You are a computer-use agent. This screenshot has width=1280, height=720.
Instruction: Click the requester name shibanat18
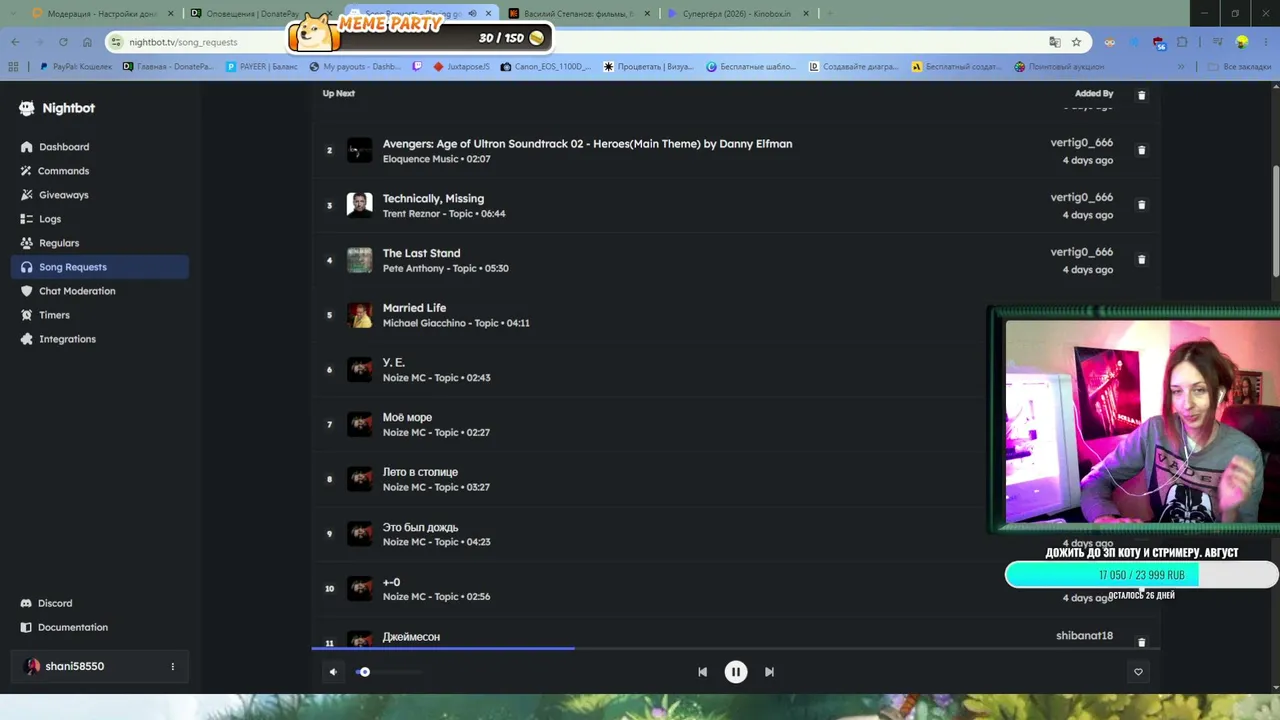(x=1084, y=636)
